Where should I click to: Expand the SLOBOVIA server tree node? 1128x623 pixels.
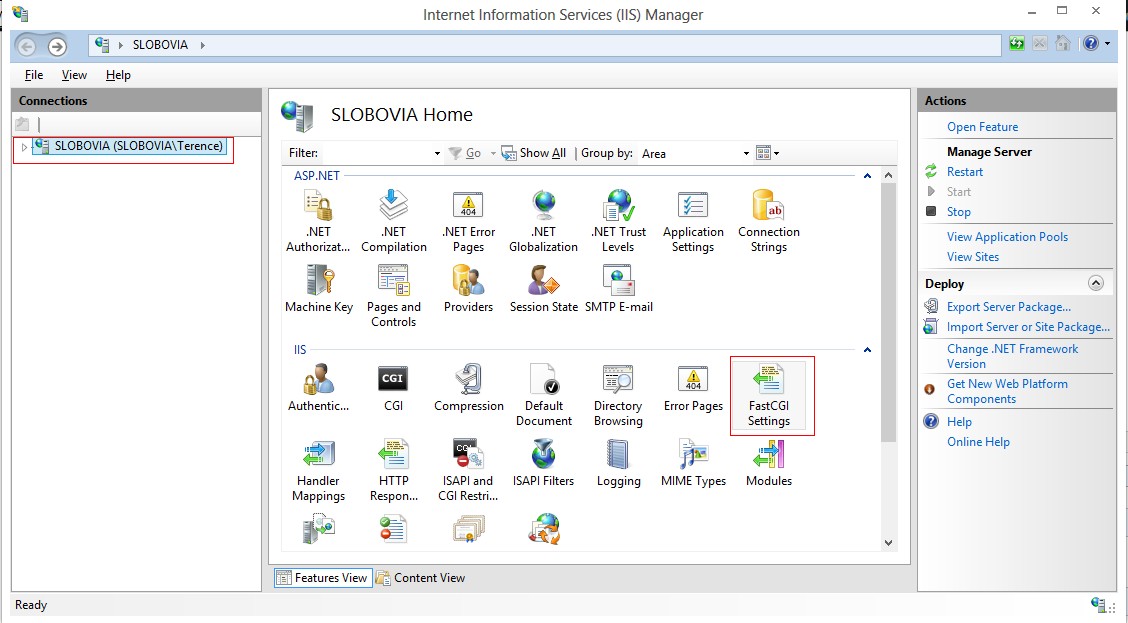(x=24, y=147)
